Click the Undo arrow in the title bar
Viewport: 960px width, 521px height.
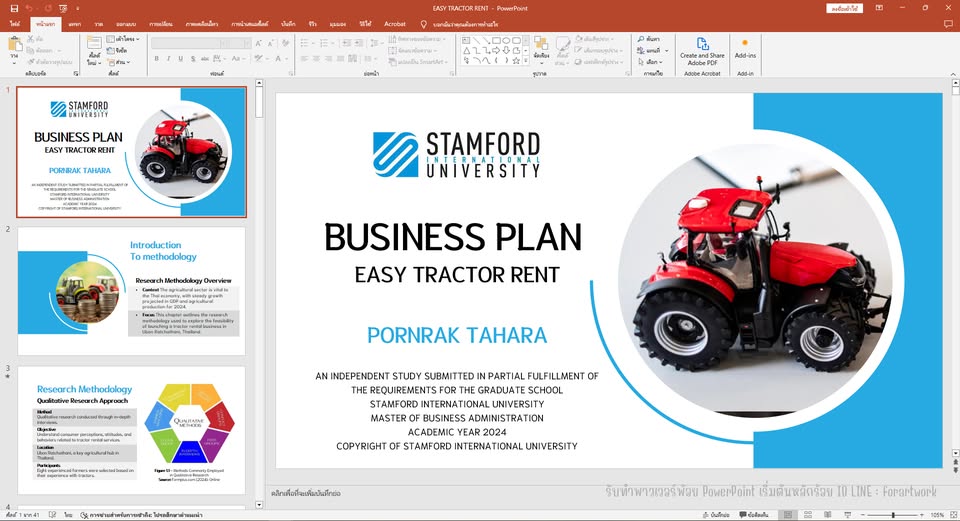pos(29,9)
